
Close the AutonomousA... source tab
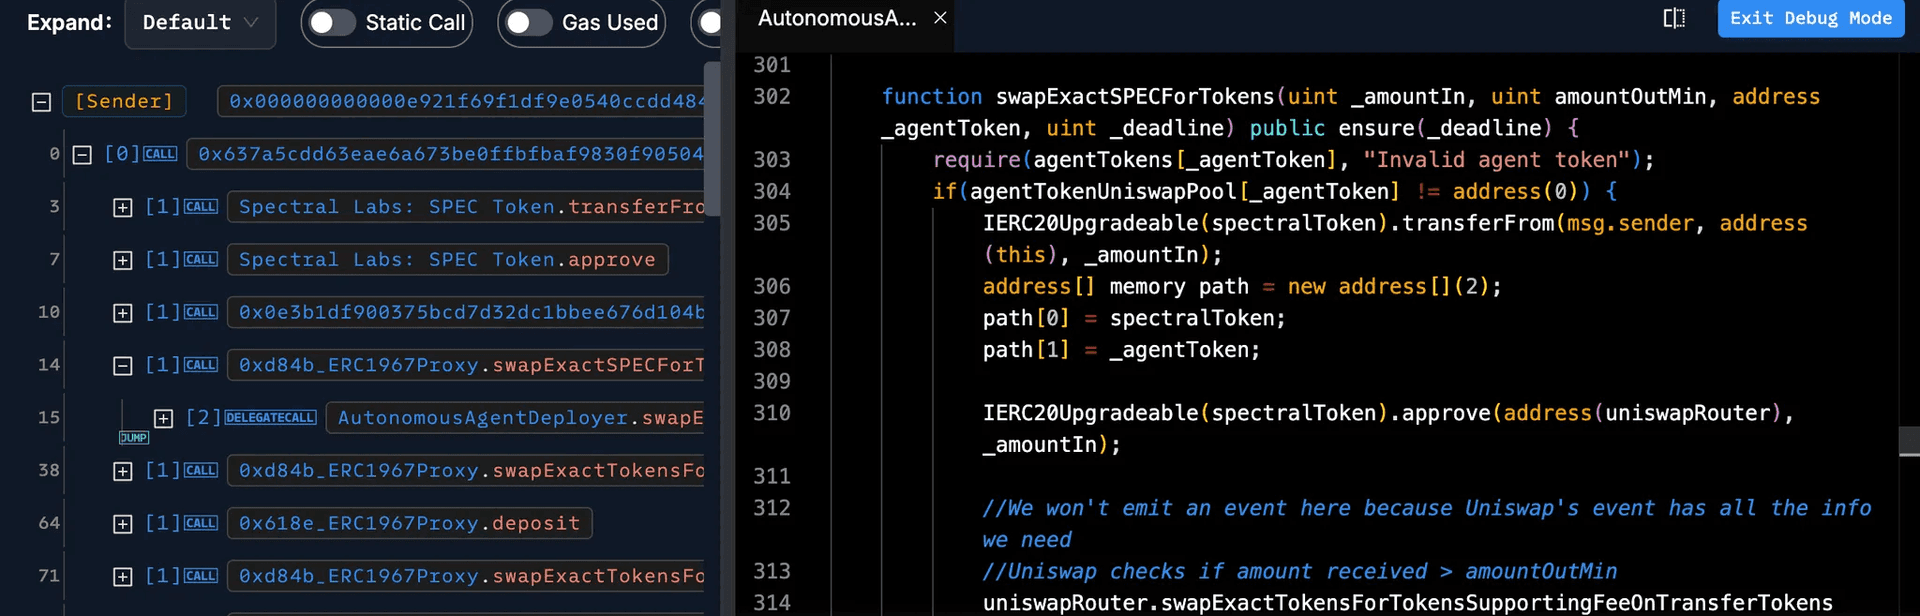(940, 18)
